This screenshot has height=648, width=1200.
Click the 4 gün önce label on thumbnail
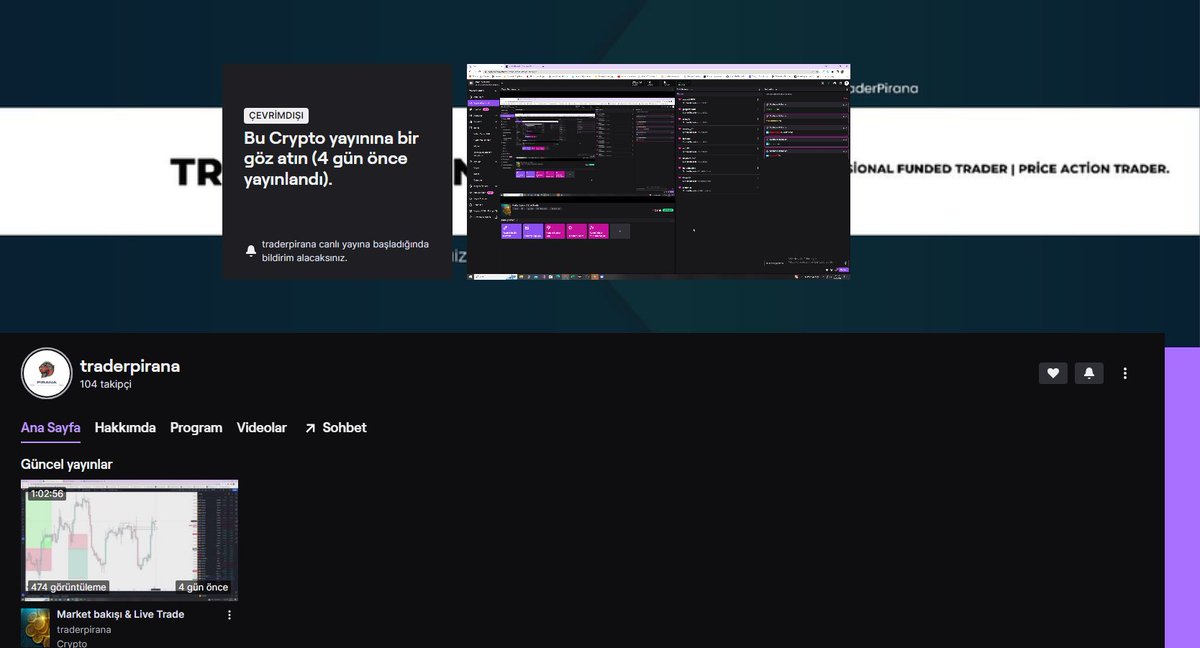203,587
